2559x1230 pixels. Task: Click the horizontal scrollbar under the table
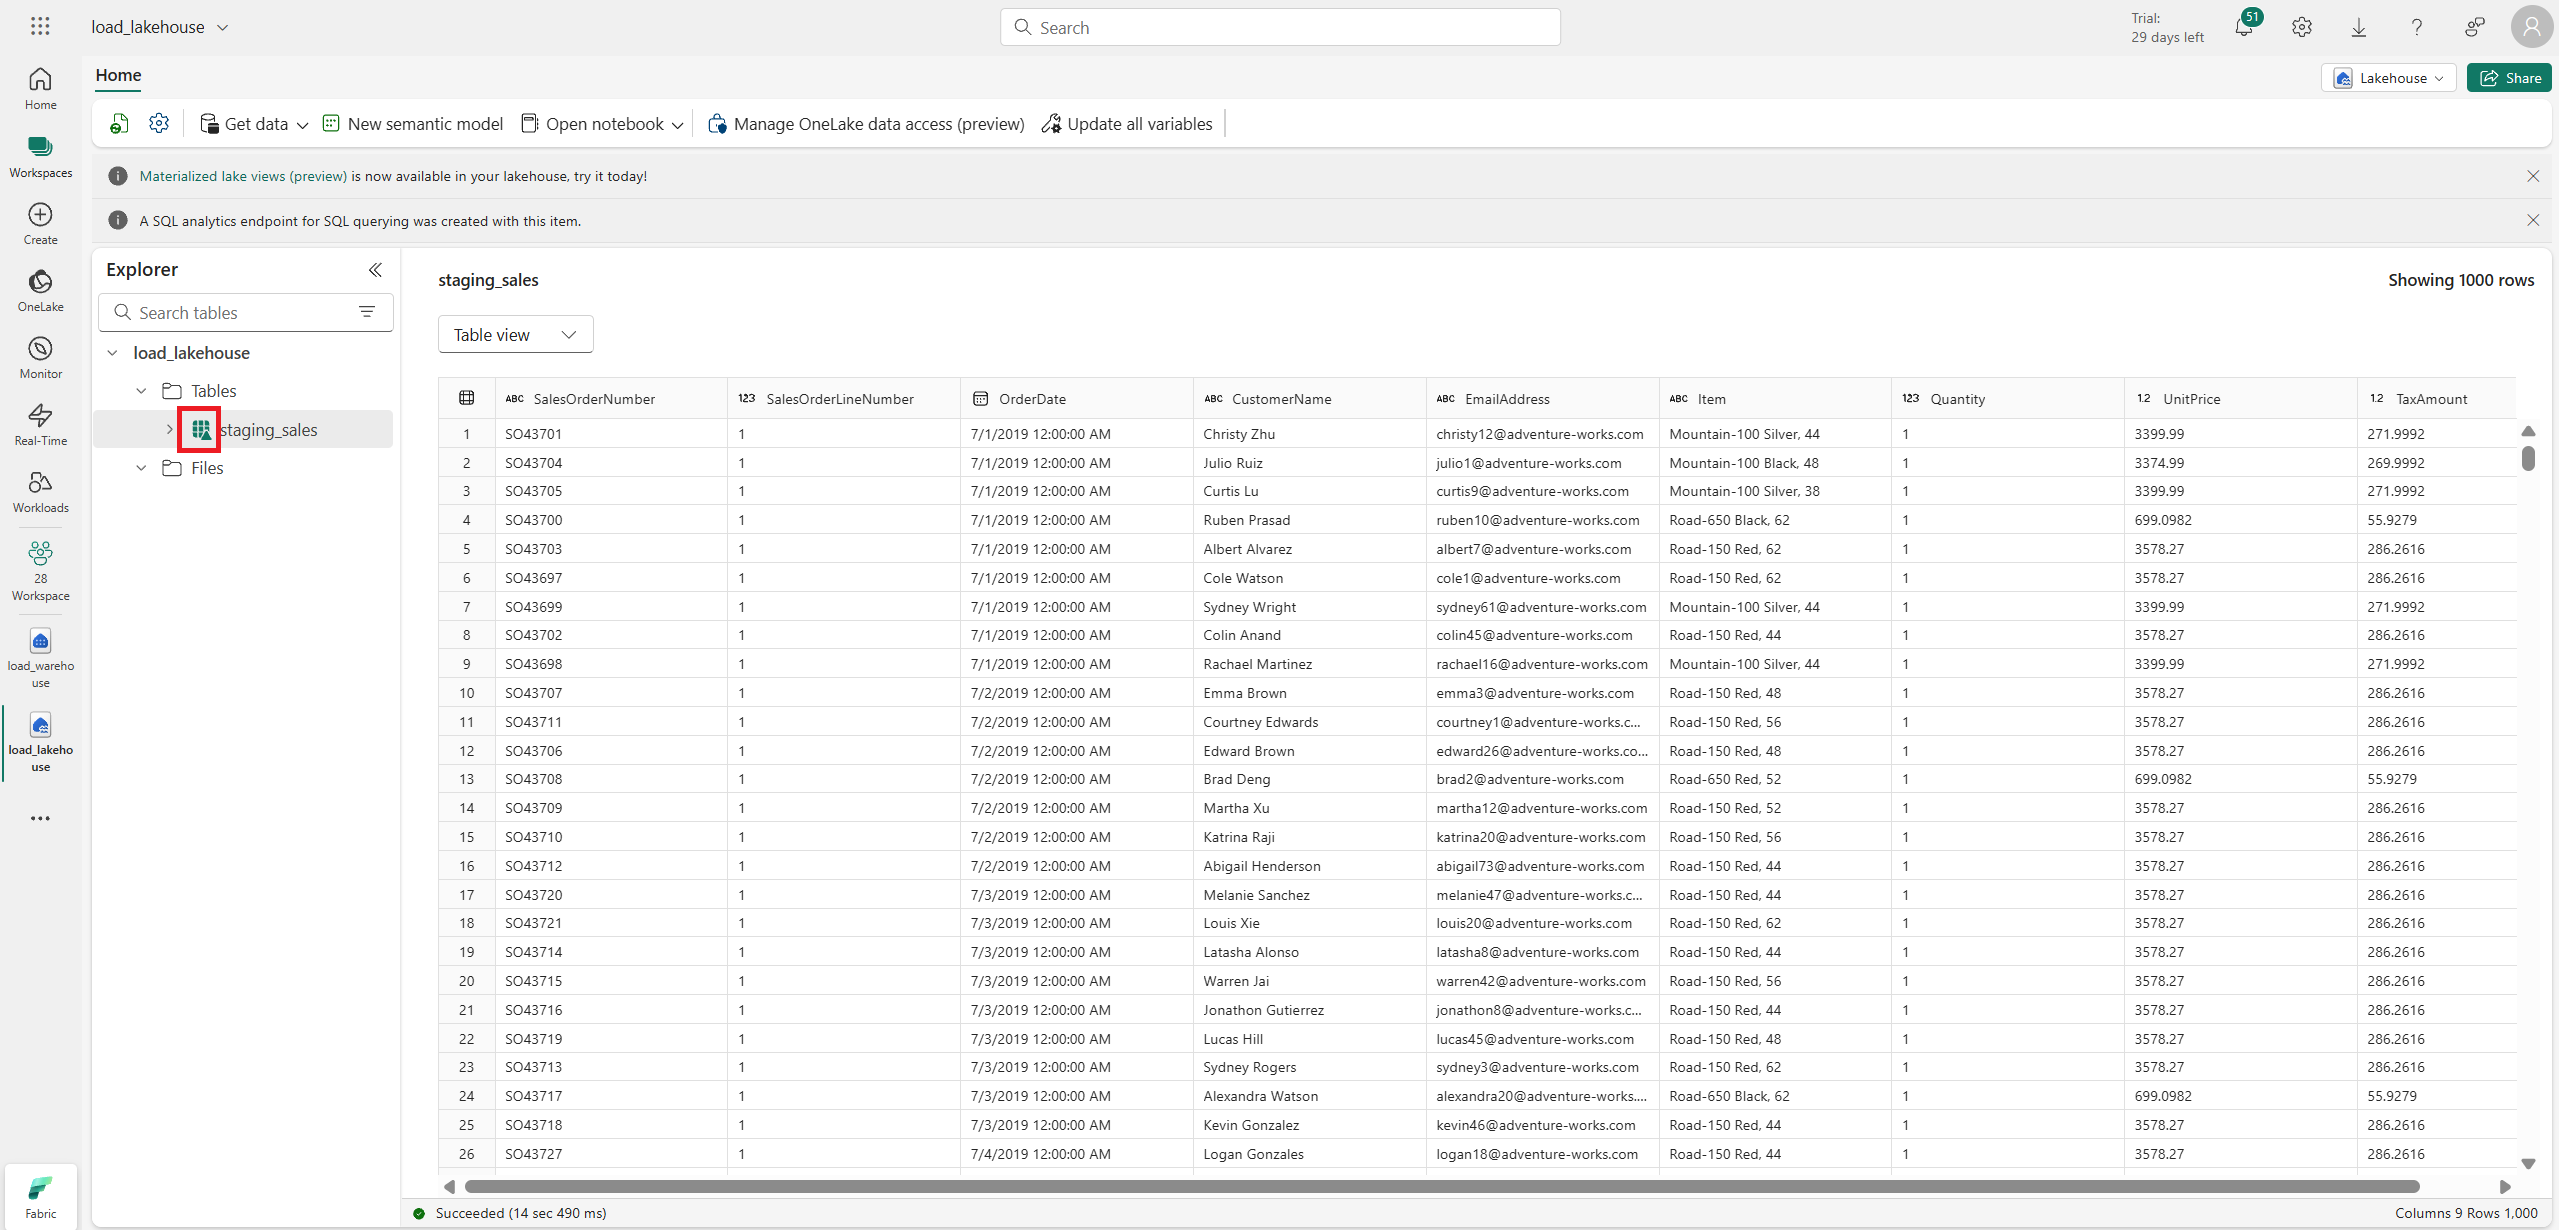(x=1440, y=1186)
